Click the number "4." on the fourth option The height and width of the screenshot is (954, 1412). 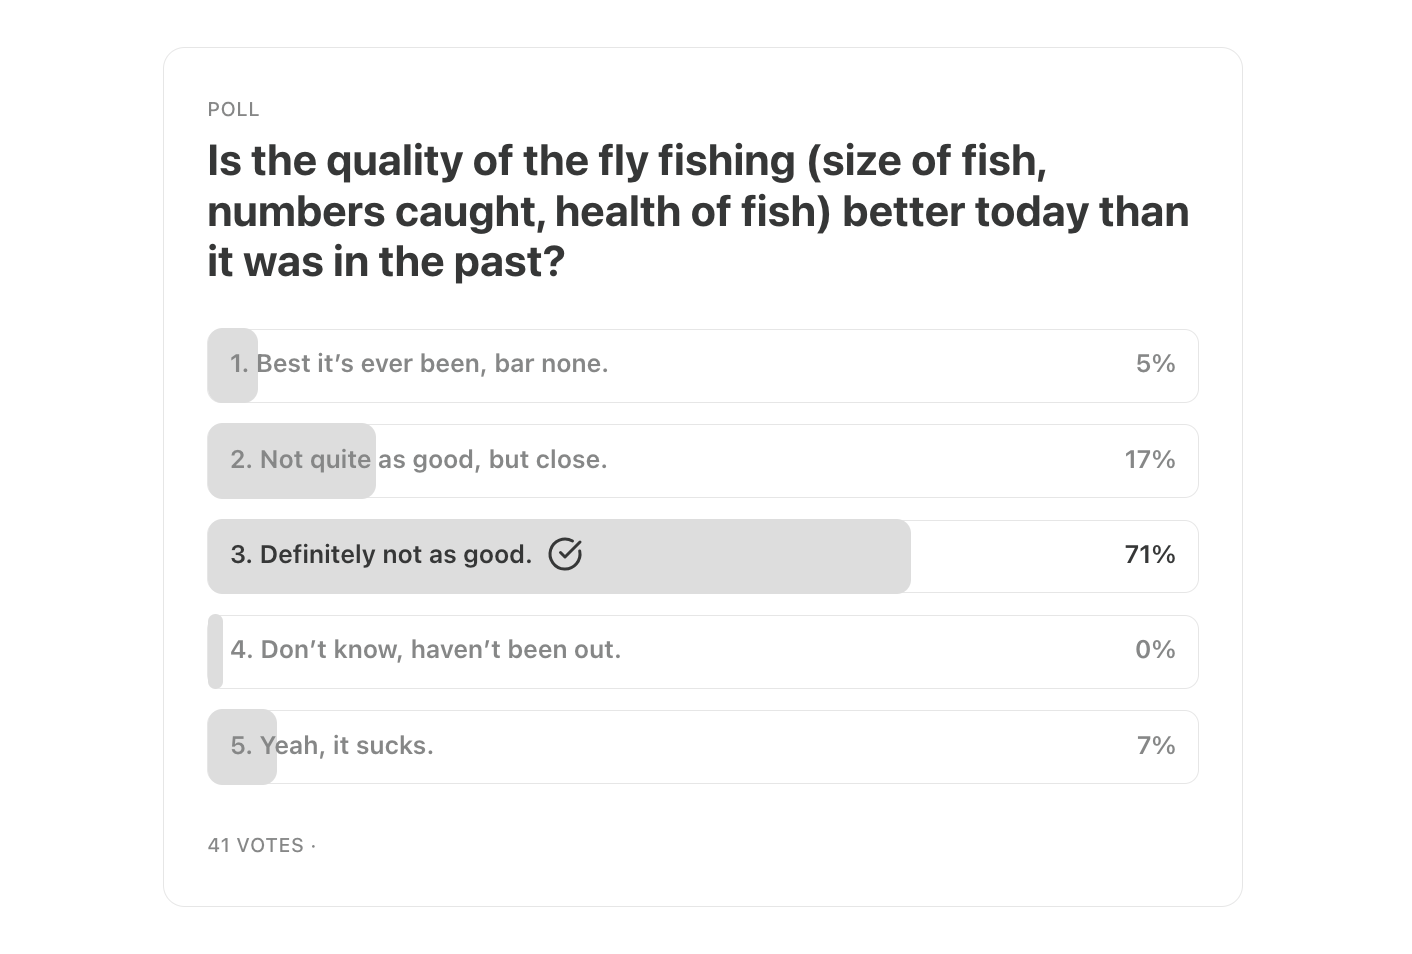241,650
